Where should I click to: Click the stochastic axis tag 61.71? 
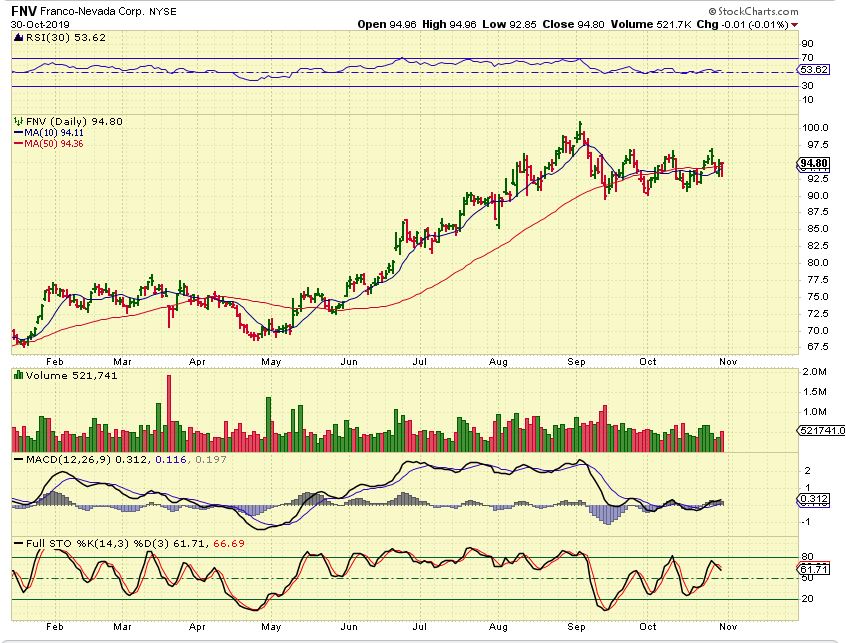tap(814, 569)
